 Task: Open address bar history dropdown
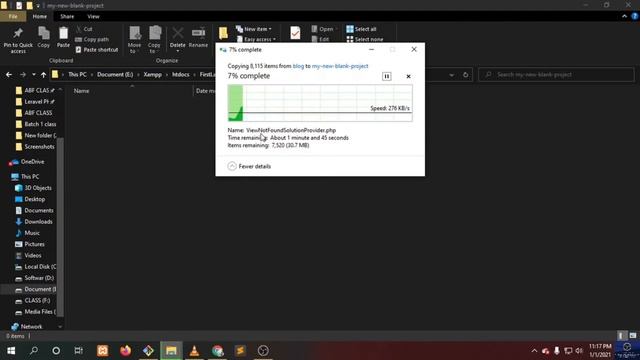pyautogui.click(x=451, y=75)
